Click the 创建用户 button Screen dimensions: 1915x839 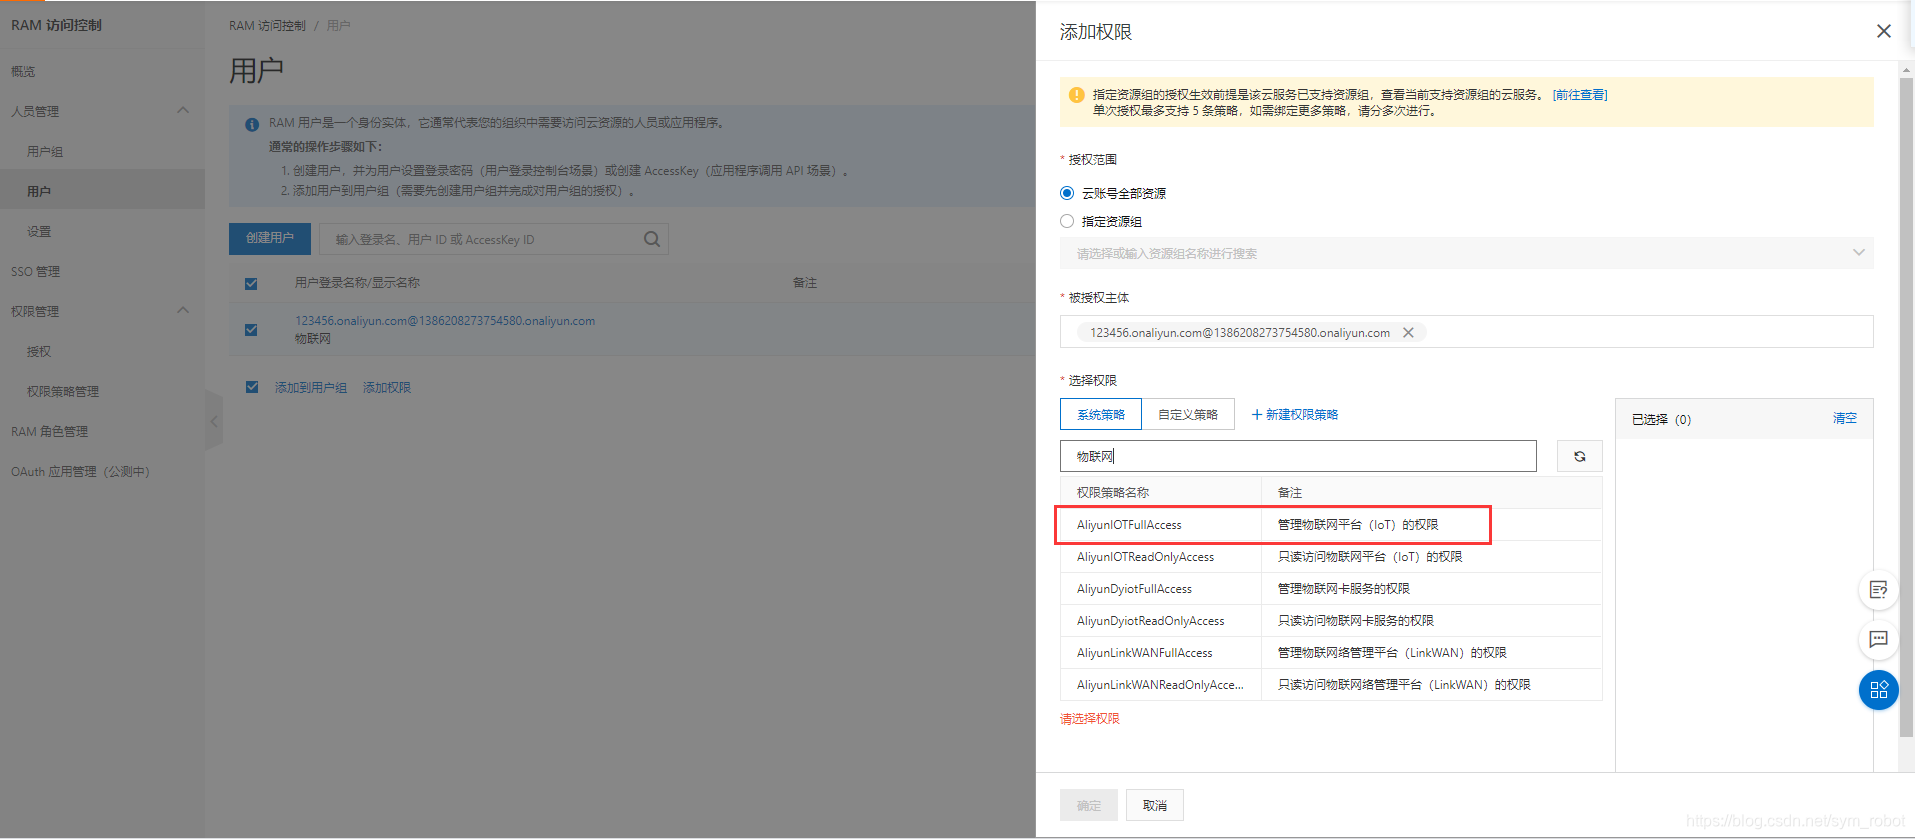click(270, 238)
